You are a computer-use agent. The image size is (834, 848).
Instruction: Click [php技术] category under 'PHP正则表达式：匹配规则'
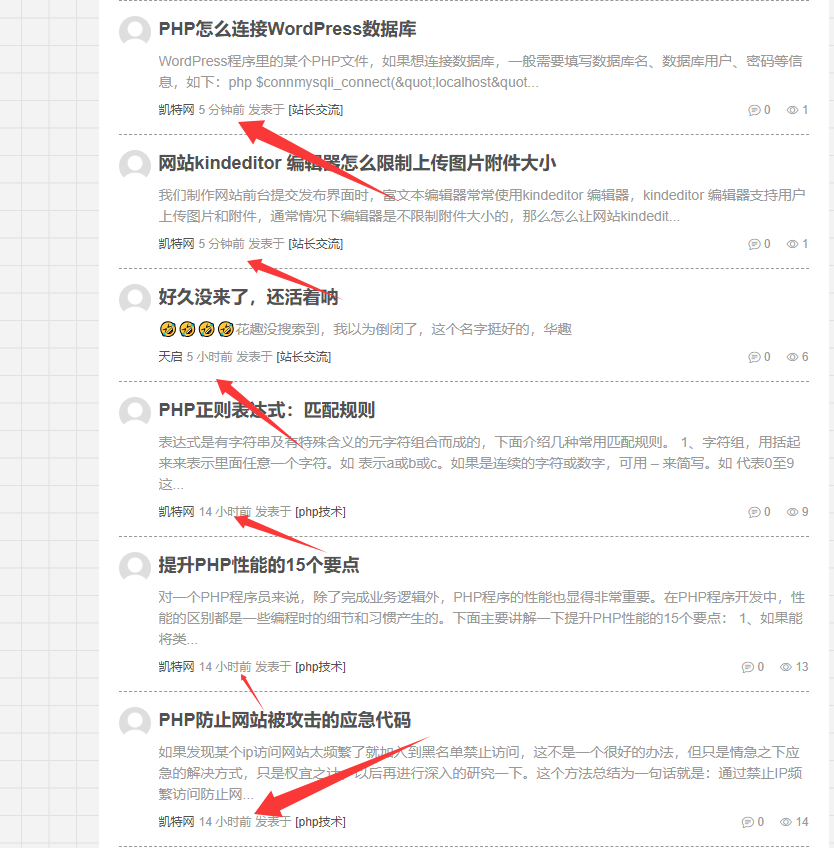(x=320, y=512)
